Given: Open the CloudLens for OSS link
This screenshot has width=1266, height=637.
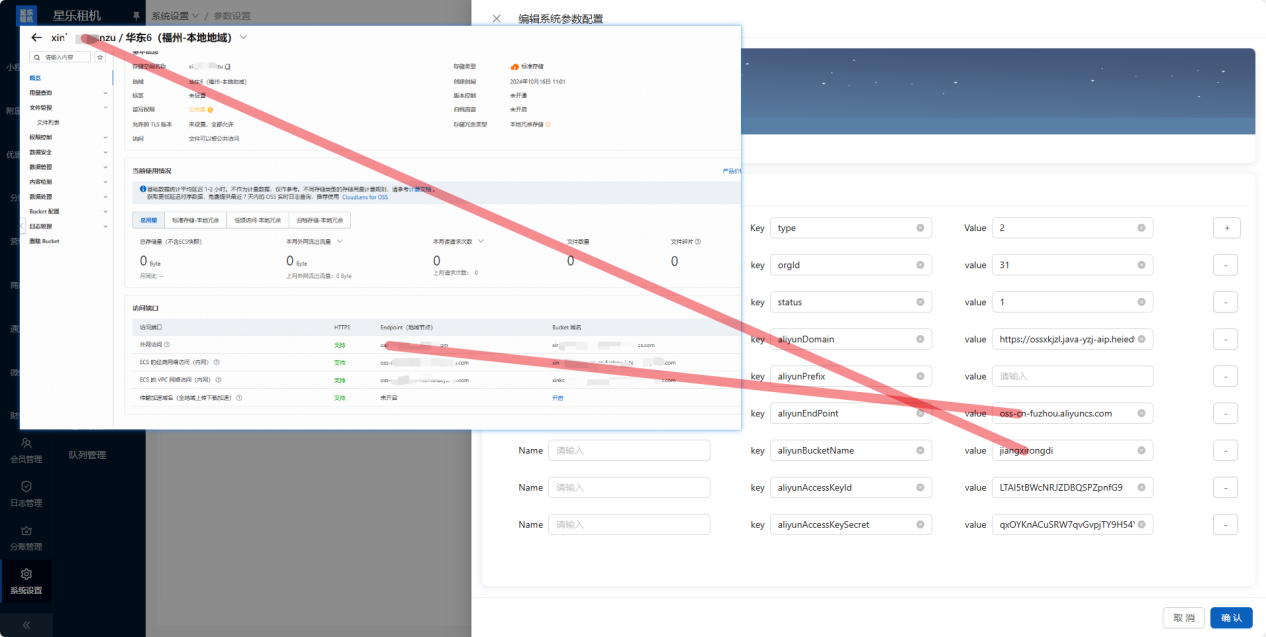Looking at the screenshot, I should point(365,197).
